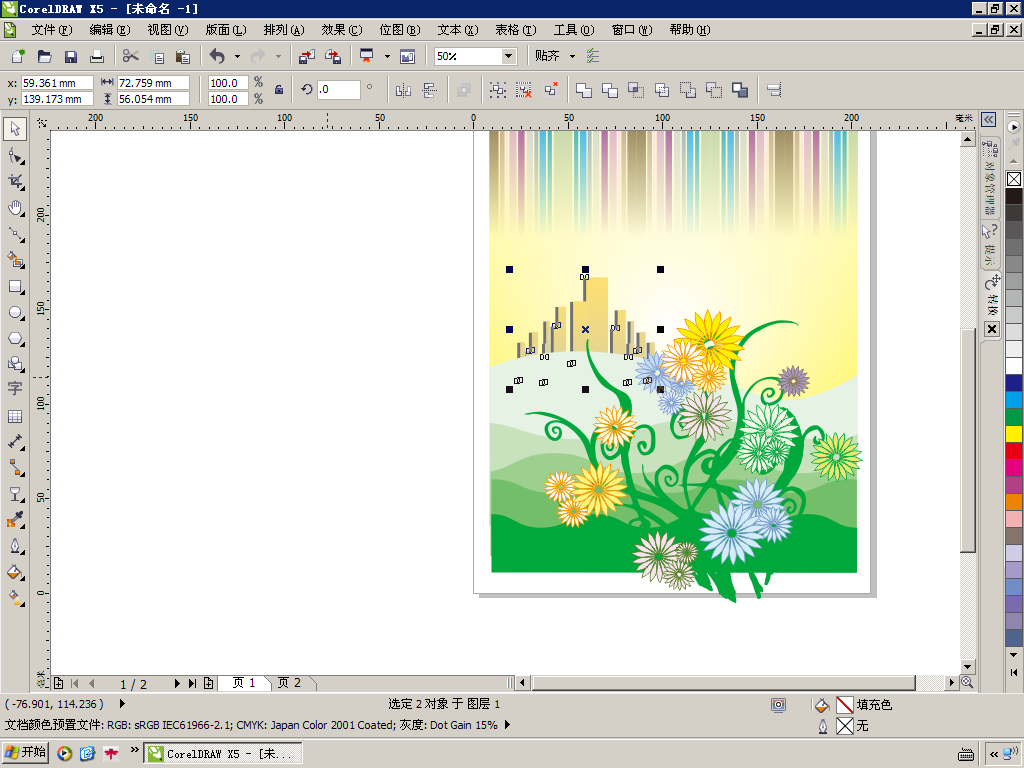Select the Freehand drawing tool
Image resolution: width=1024 pixels, height=768 pixels.
(15, 234)
